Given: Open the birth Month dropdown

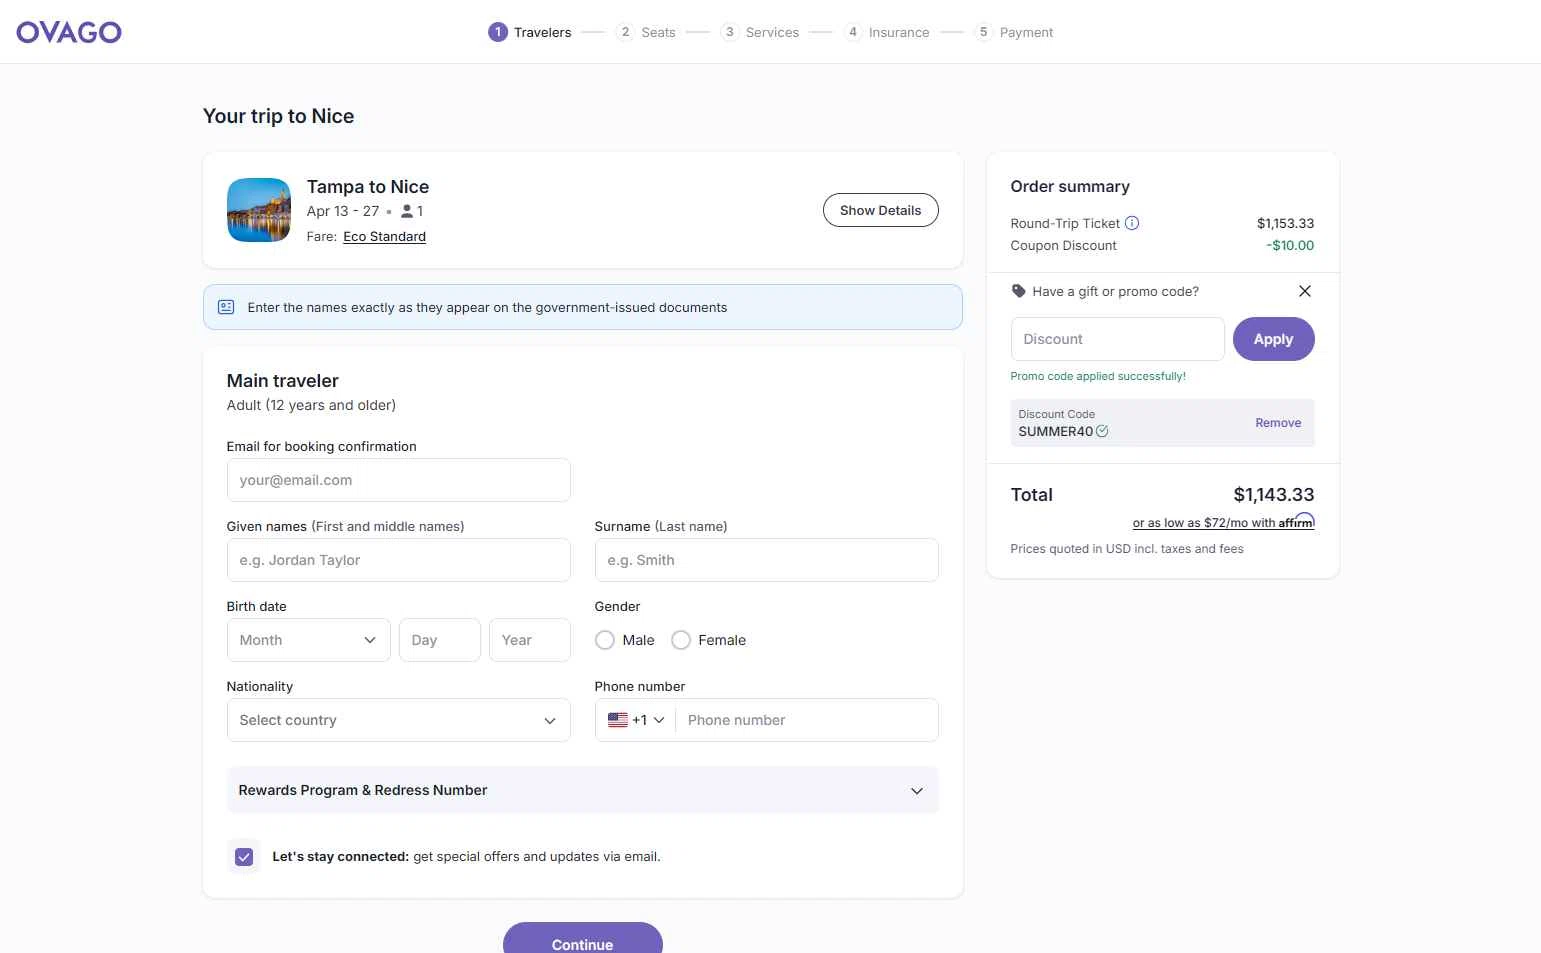Looking at the screenshot, I should tap(308, 640).
